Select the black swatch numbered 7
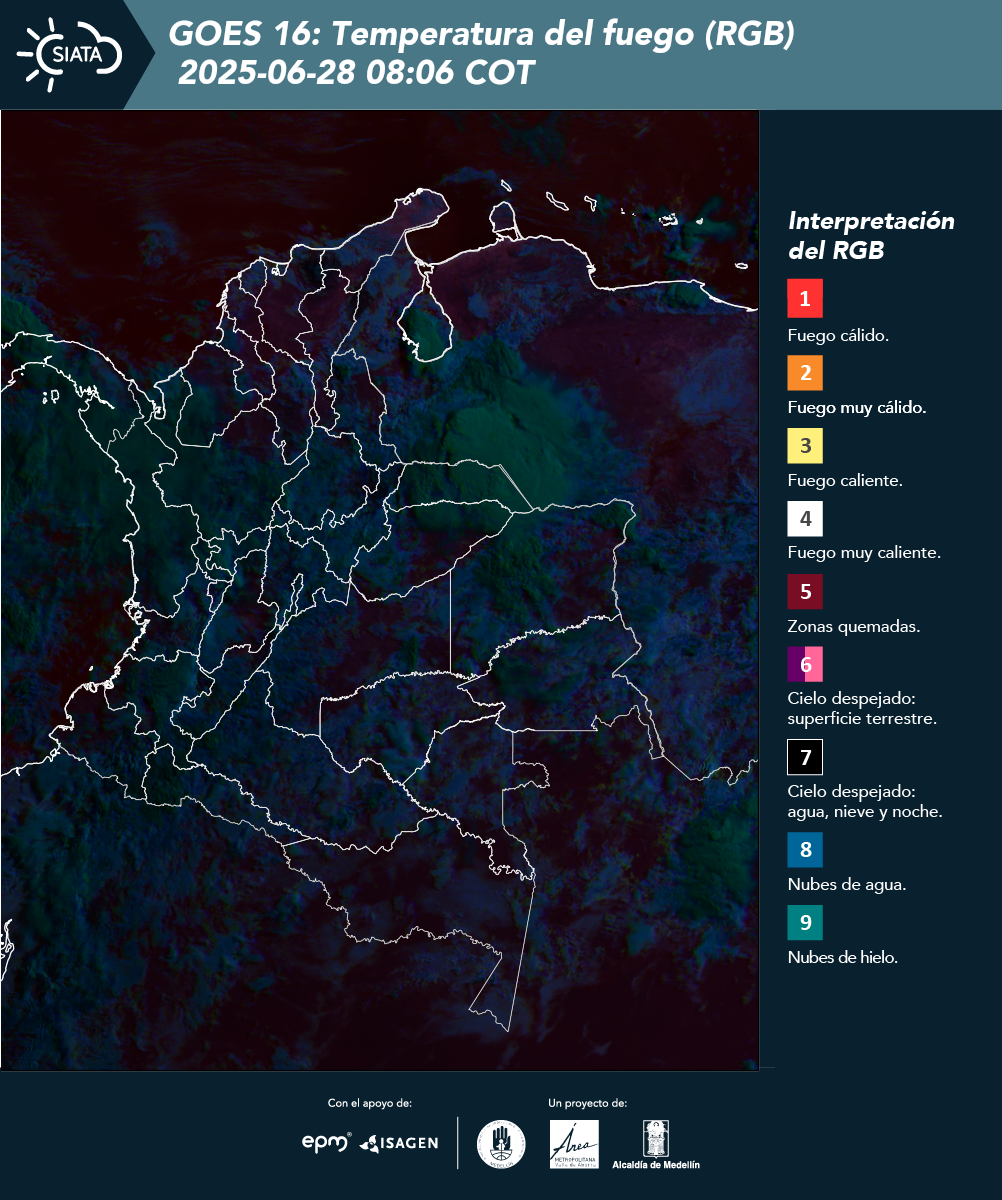 coord(805,757)
